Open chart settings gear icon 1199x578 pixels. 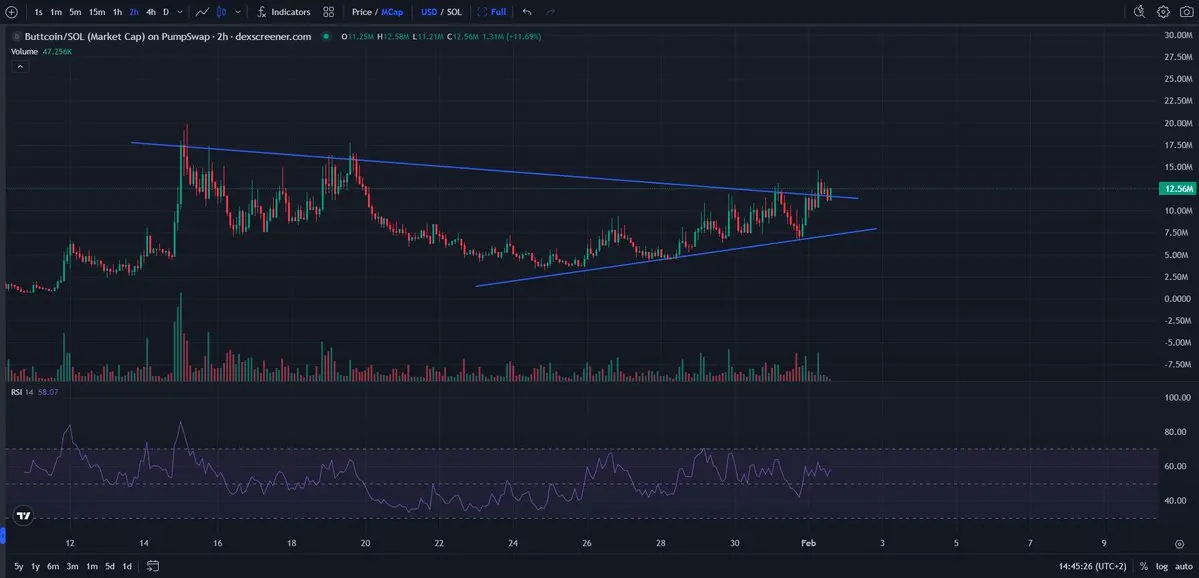pyautogui.click(x=1163, y=11)
